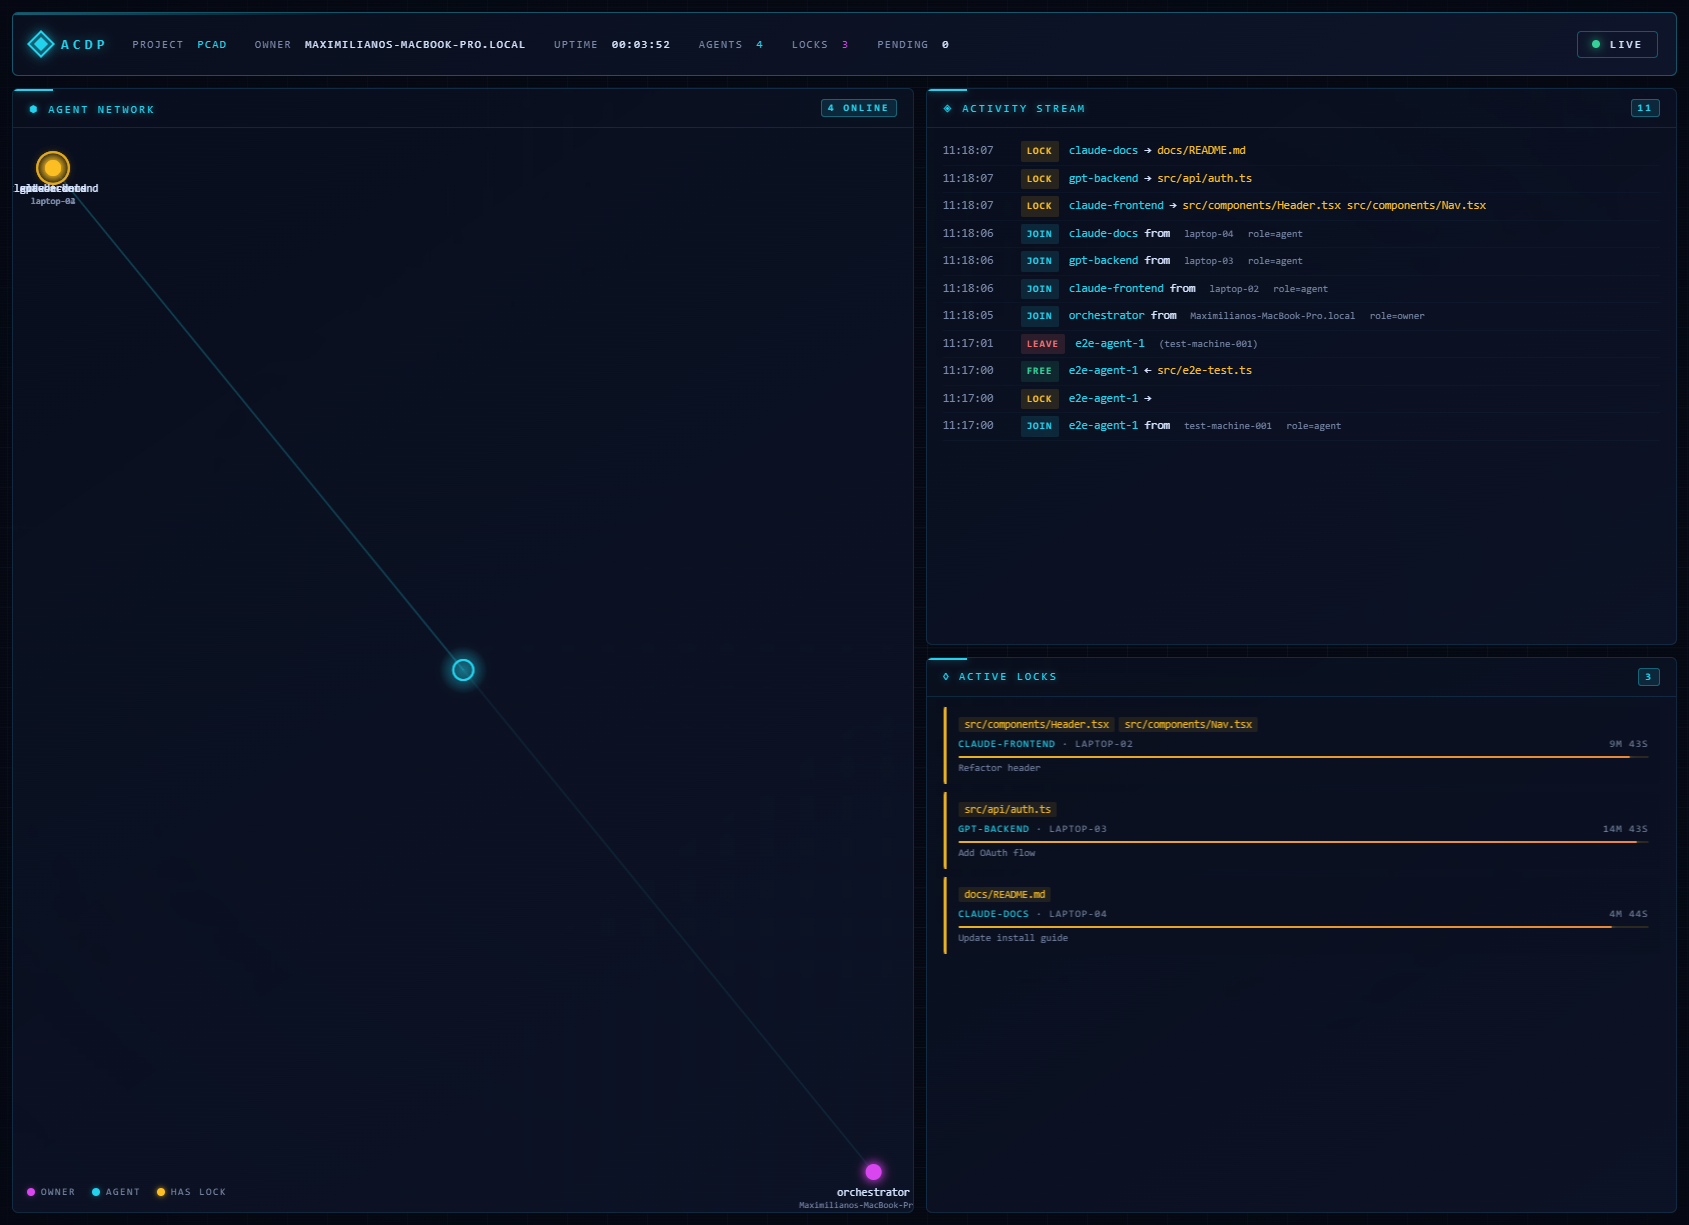Click PENDING count 0 in header
1689x1225 pixels.
pyautogui.click(x=945, y=45)
